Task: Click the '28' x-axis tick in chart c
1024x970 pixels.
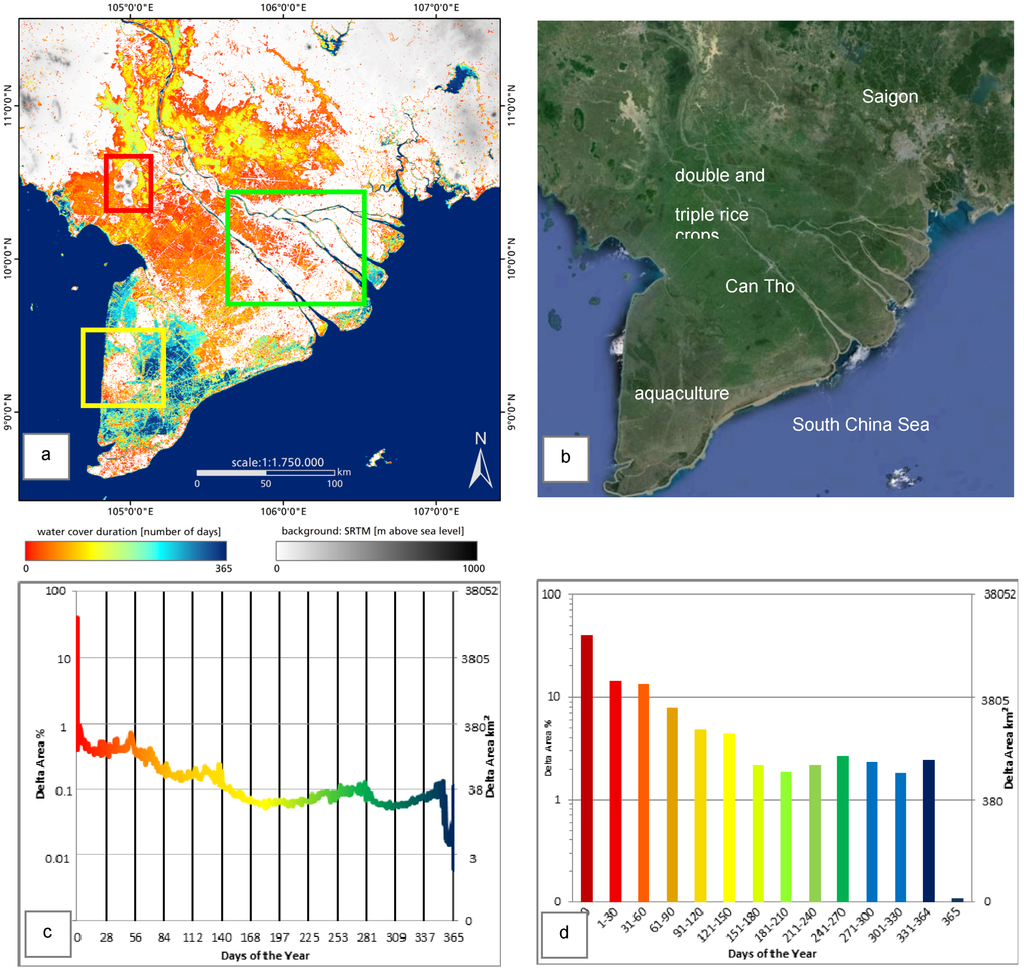Action: coord(106,937)
